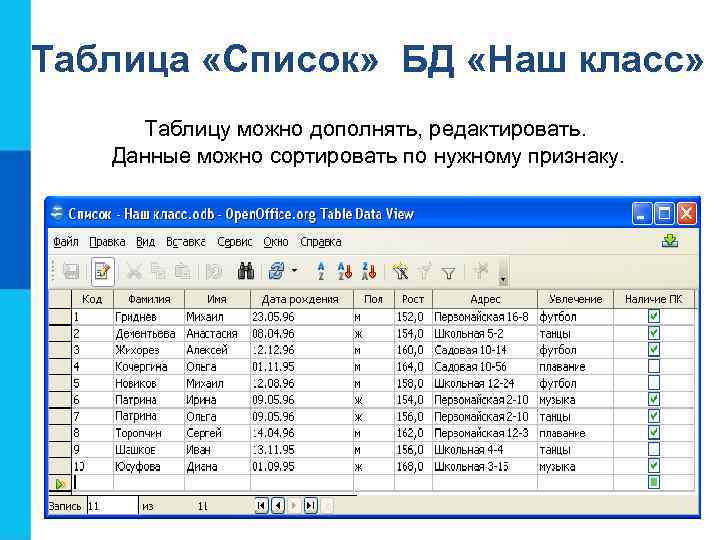720x540 pixels.
Task: Click the surname cell 'Юсуфова'
Action: [149, 467]
